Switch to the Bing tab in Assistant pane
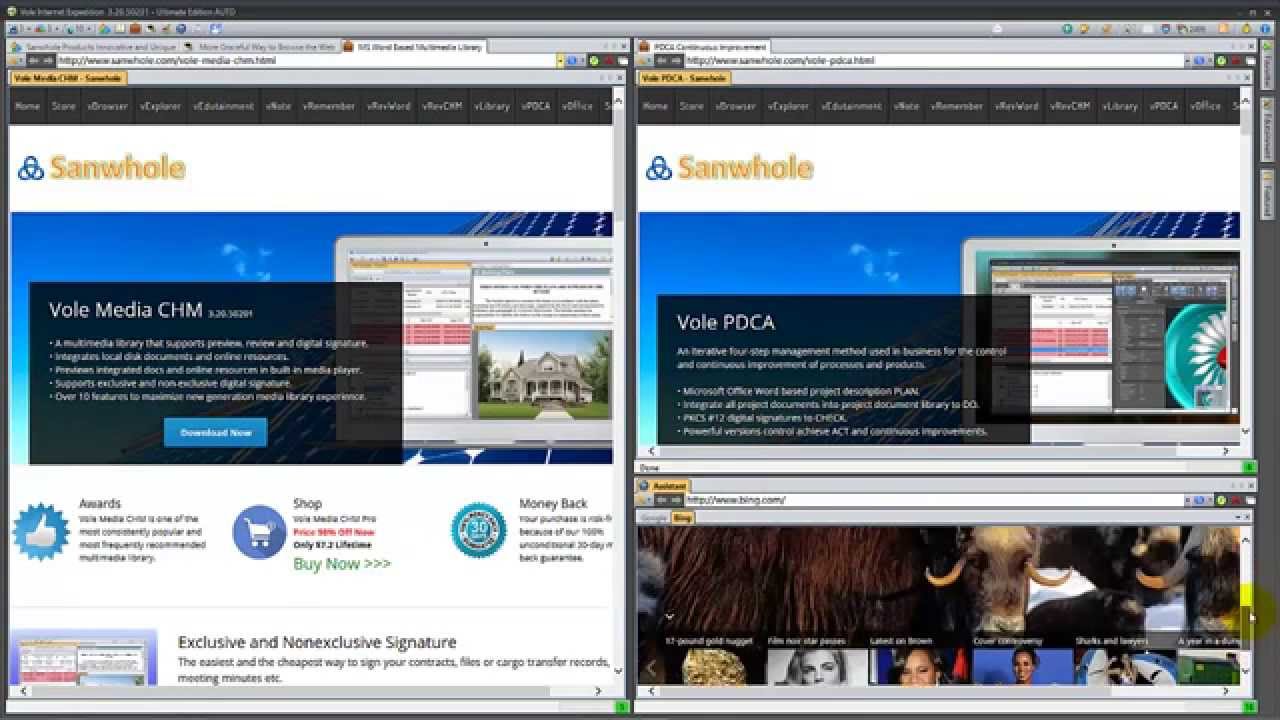Viewport: 1280px width, 720px height. click(682, 518)
